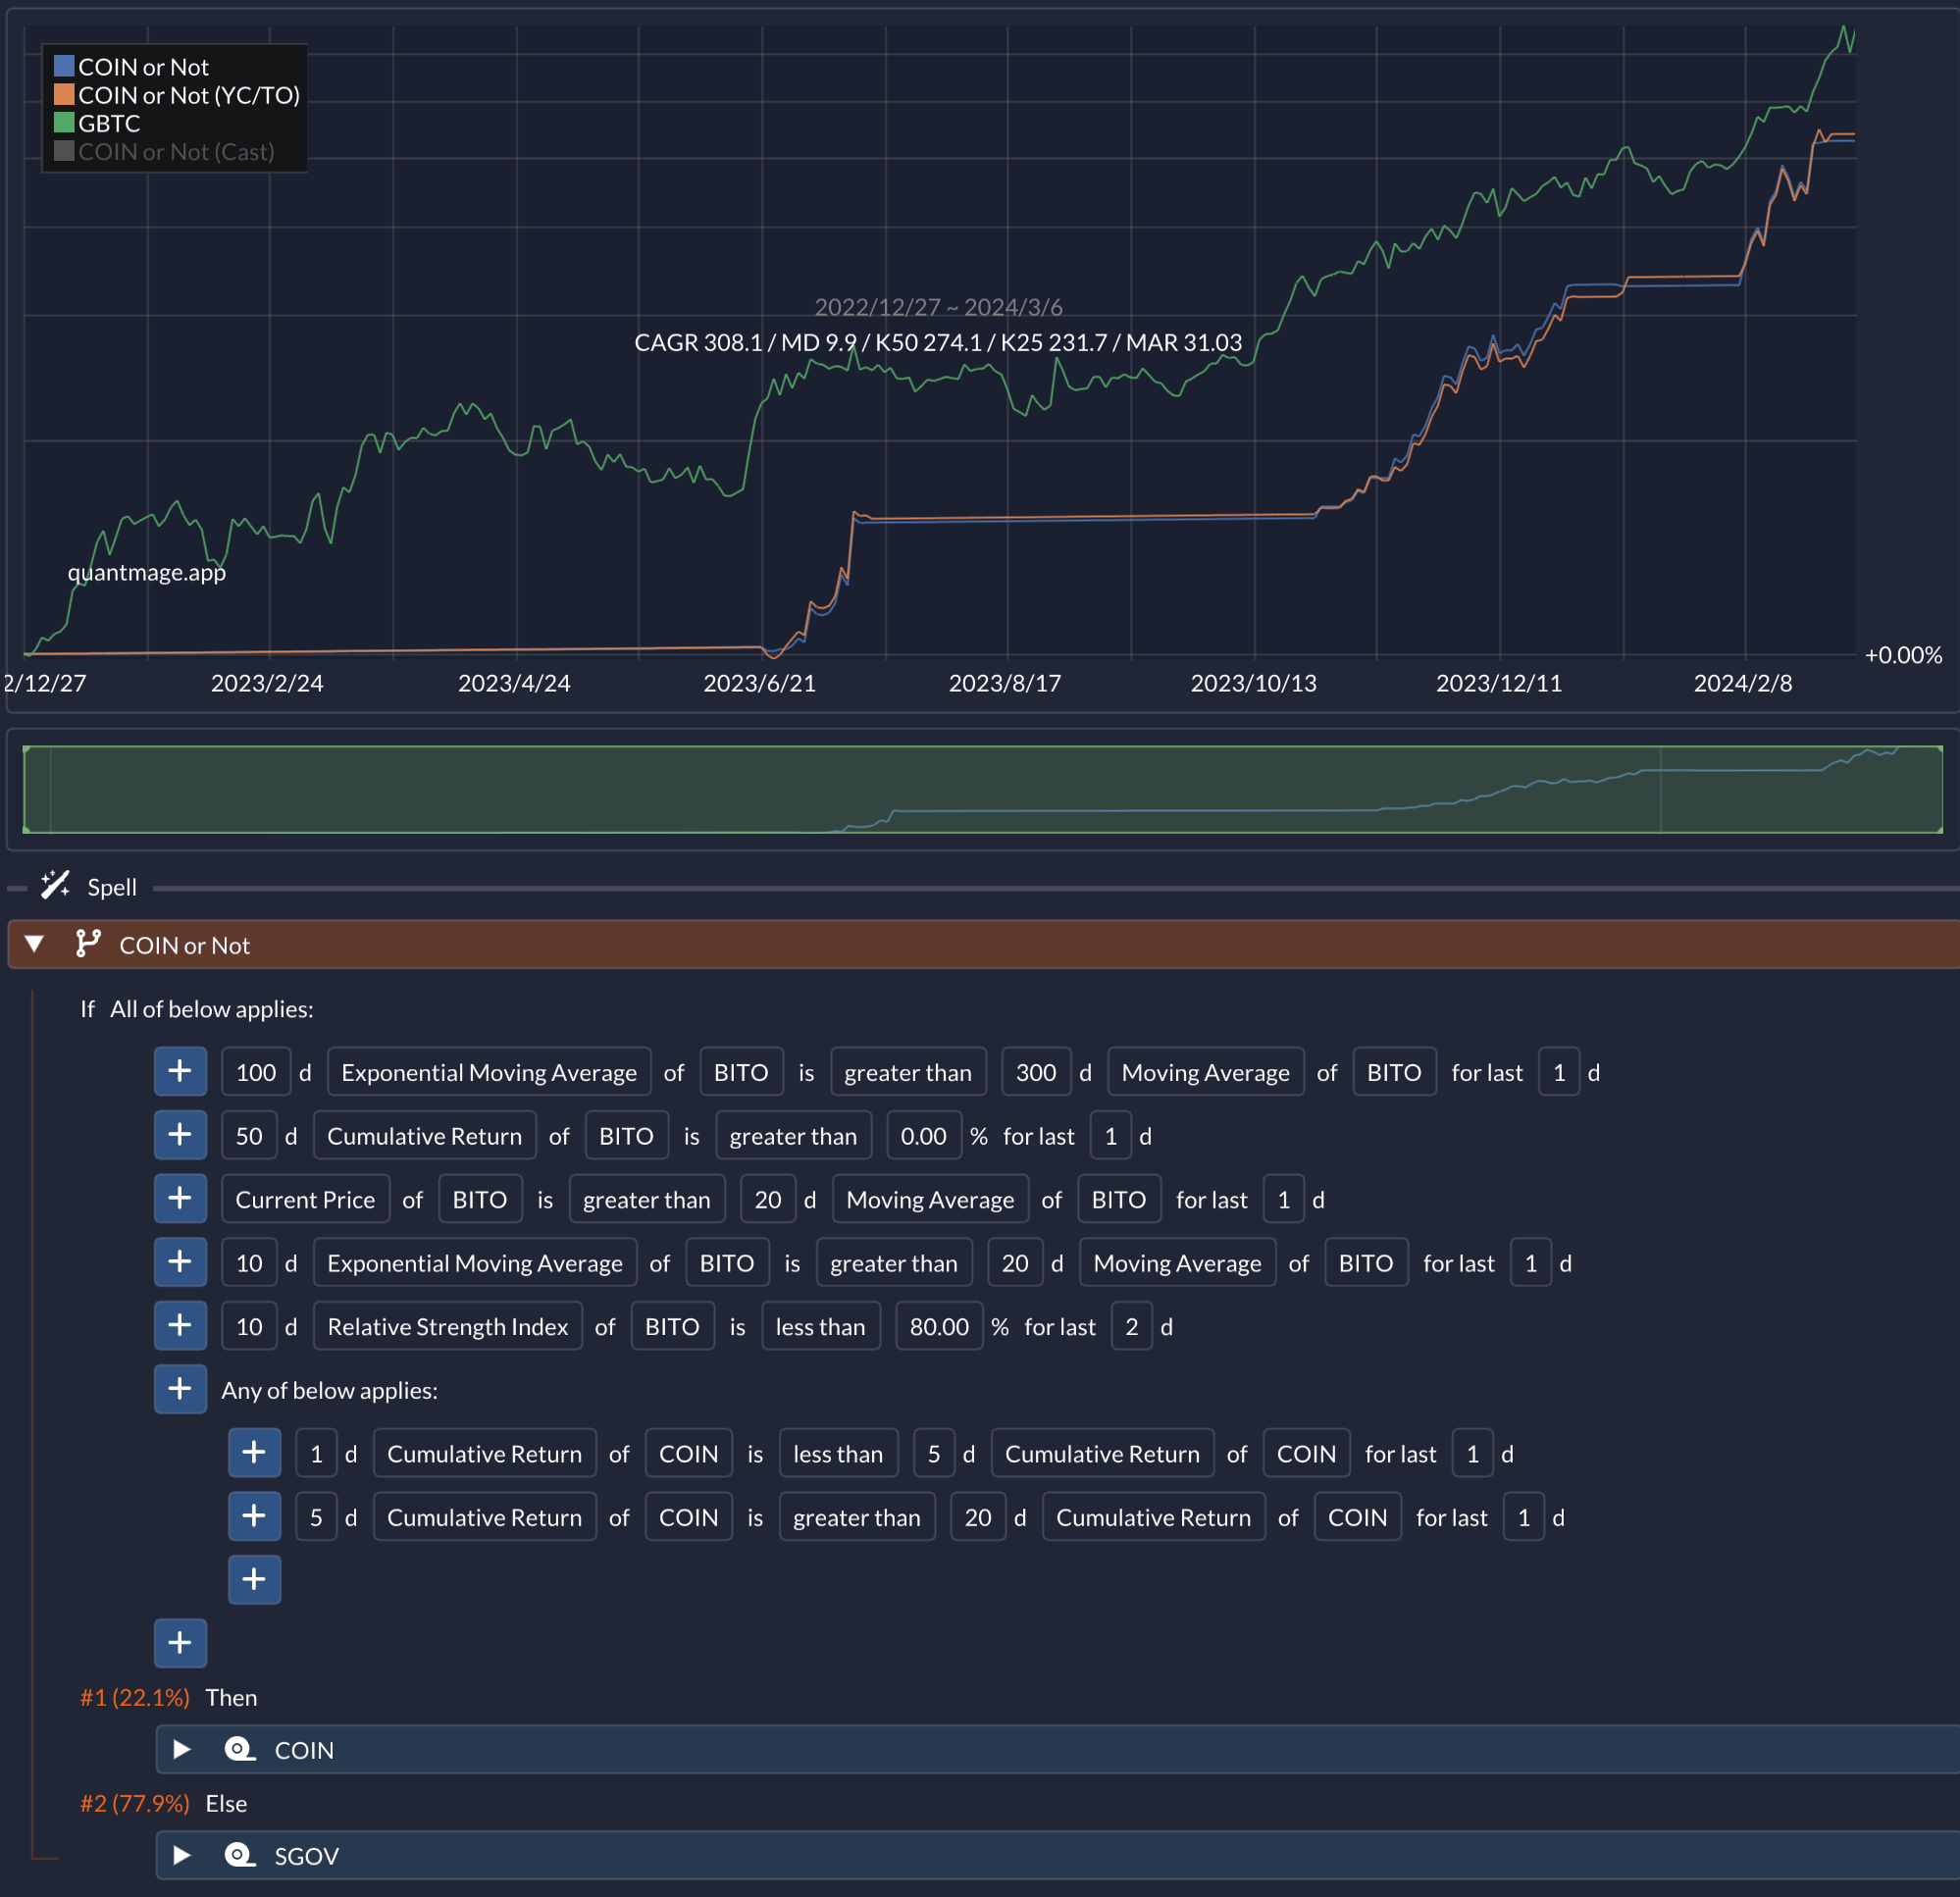Click the 80.00 RSI threshold field
This screenshot has height=1897, width=1960.
point(938,1326)
